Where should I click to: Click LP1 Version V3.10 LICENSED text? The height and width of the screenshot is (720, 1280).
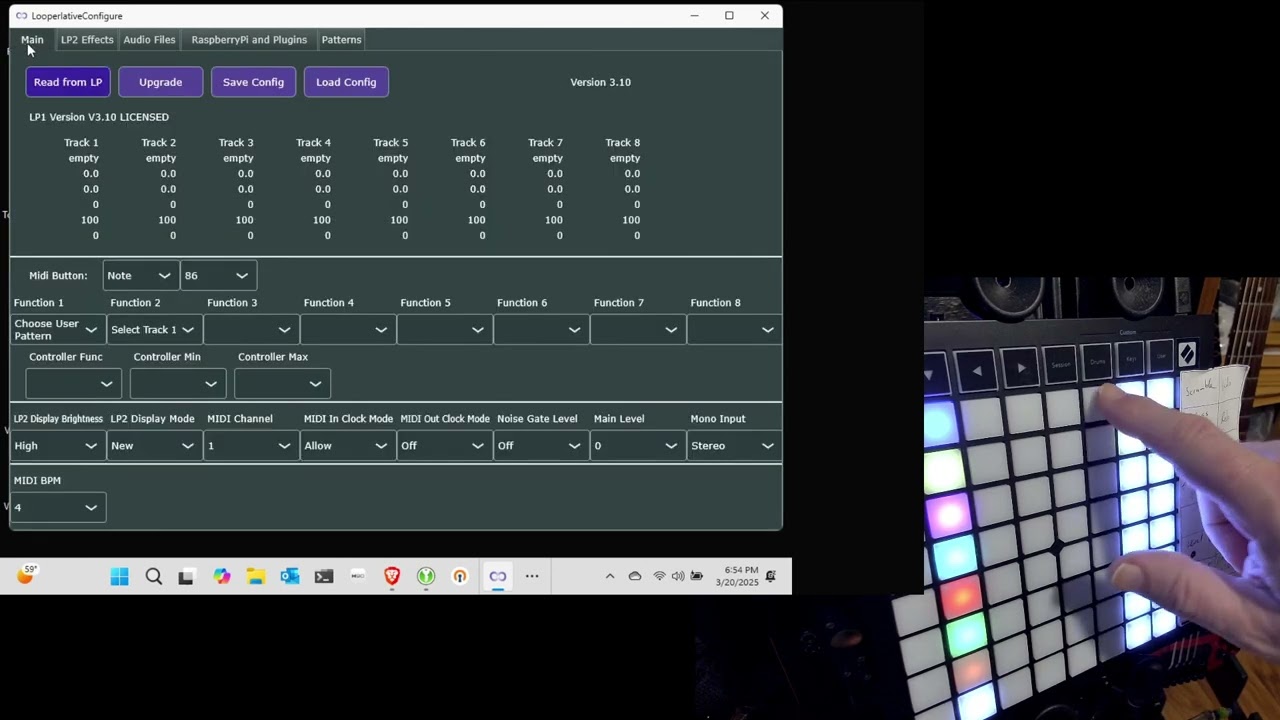(x=99, y=117)
